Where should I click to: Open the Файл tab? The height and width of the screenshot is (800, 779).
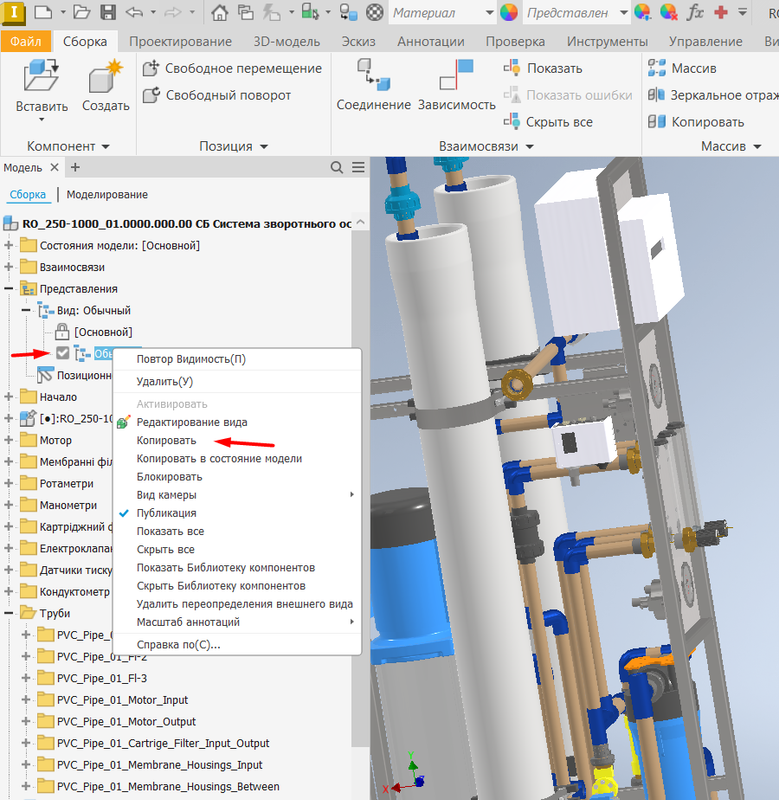(26, 41)
